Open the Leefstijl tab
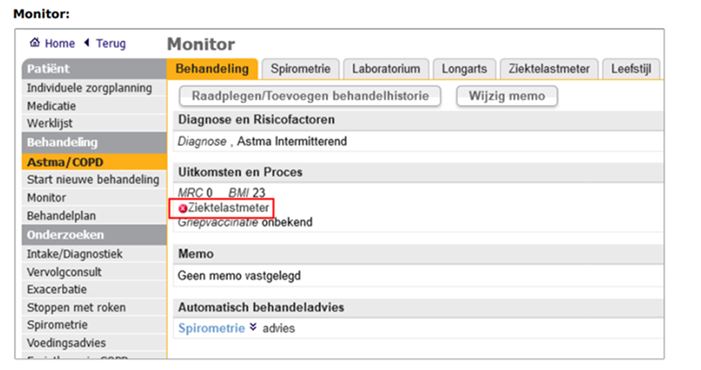 click(631, 69)
